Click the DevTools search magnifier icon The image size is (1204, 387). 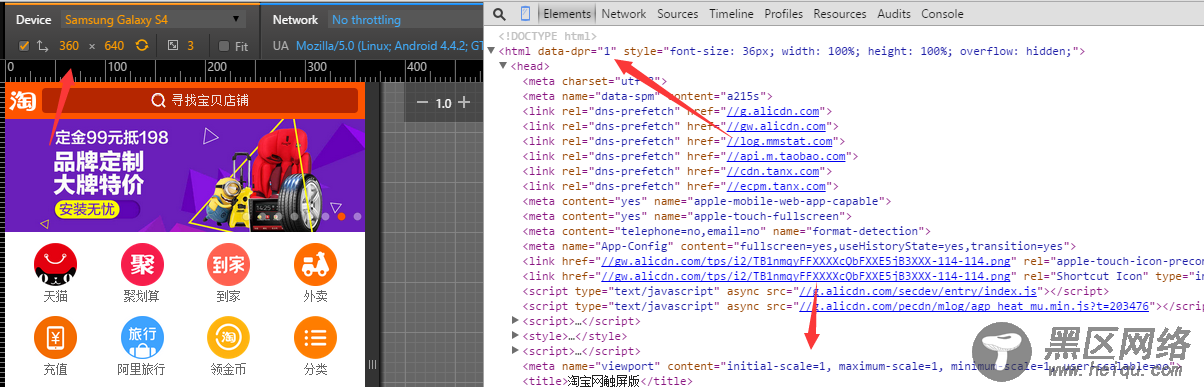click(498, 14)
